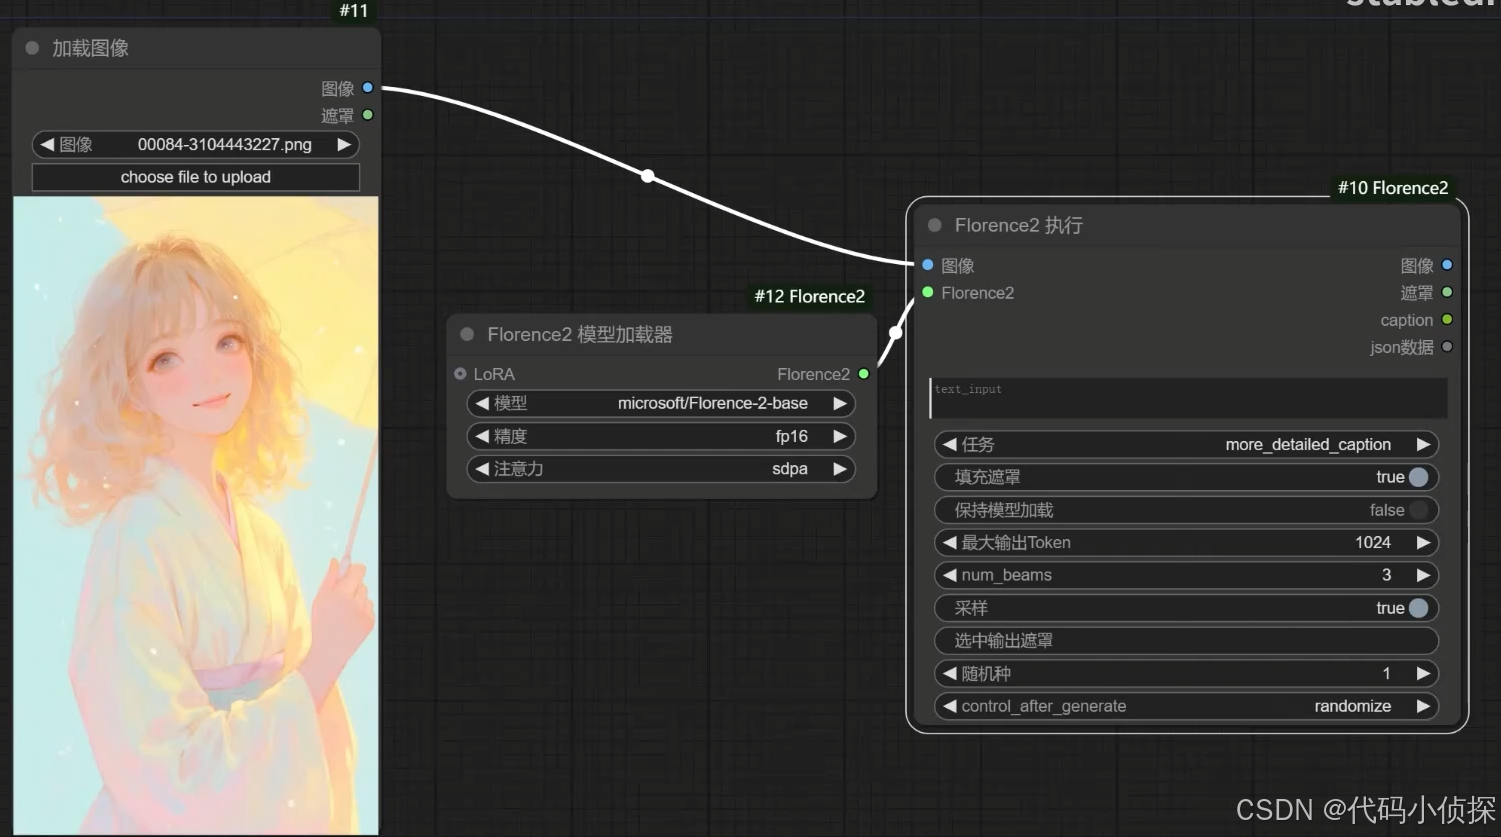This screenshot has width=1501, height=837.
Task: Click the json数据 output port
Action: [x=1447, y=347]
